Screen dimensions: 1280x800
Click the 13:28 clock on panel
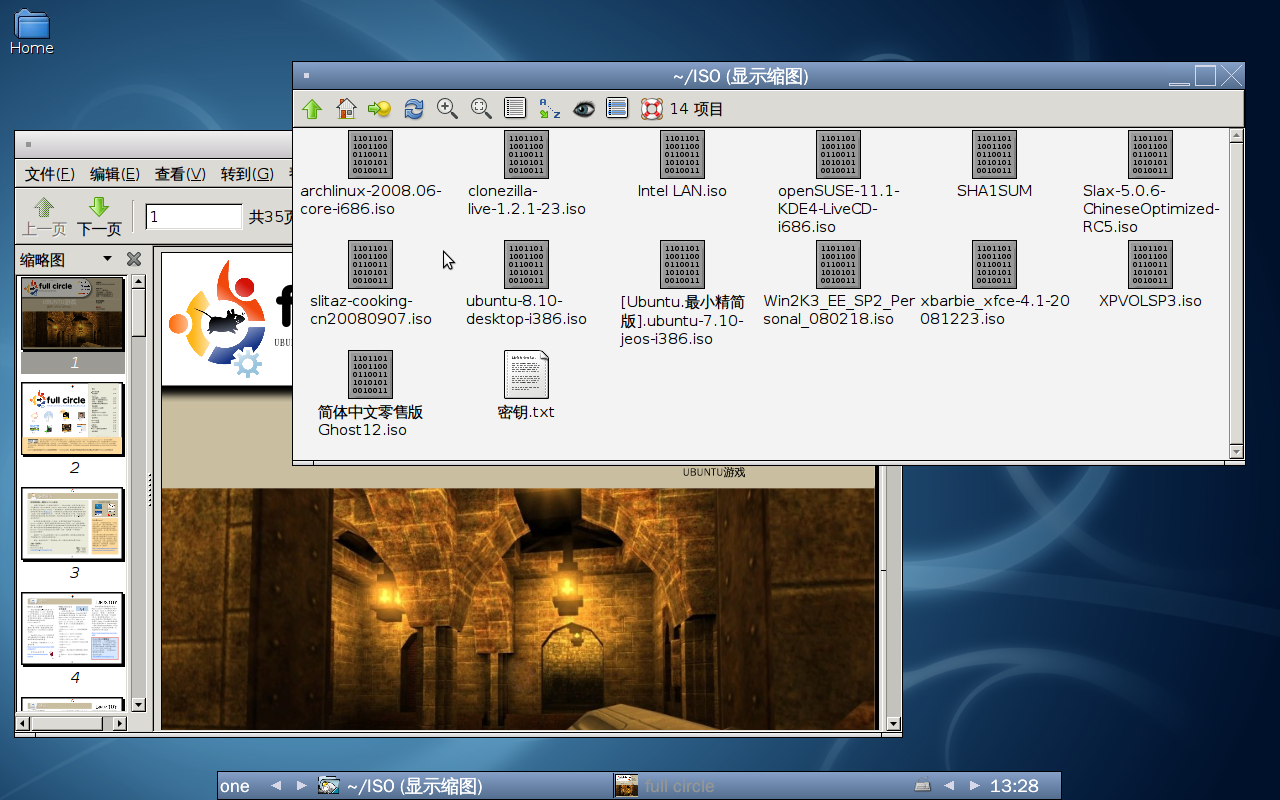[1014, 786]
